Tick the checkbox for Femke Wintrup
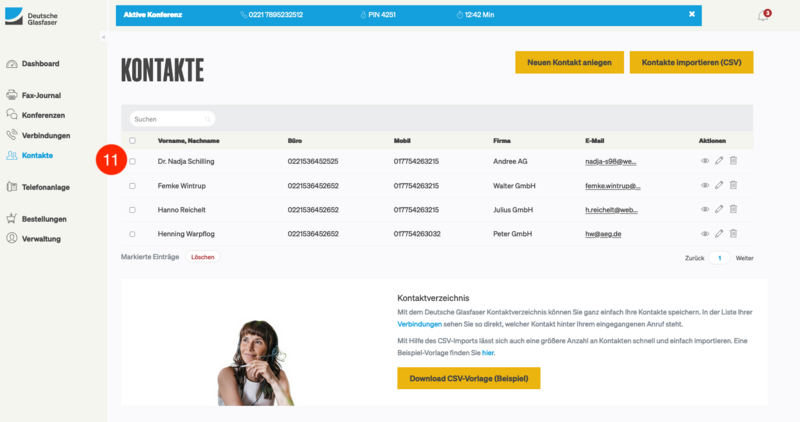 coord(132,185)
